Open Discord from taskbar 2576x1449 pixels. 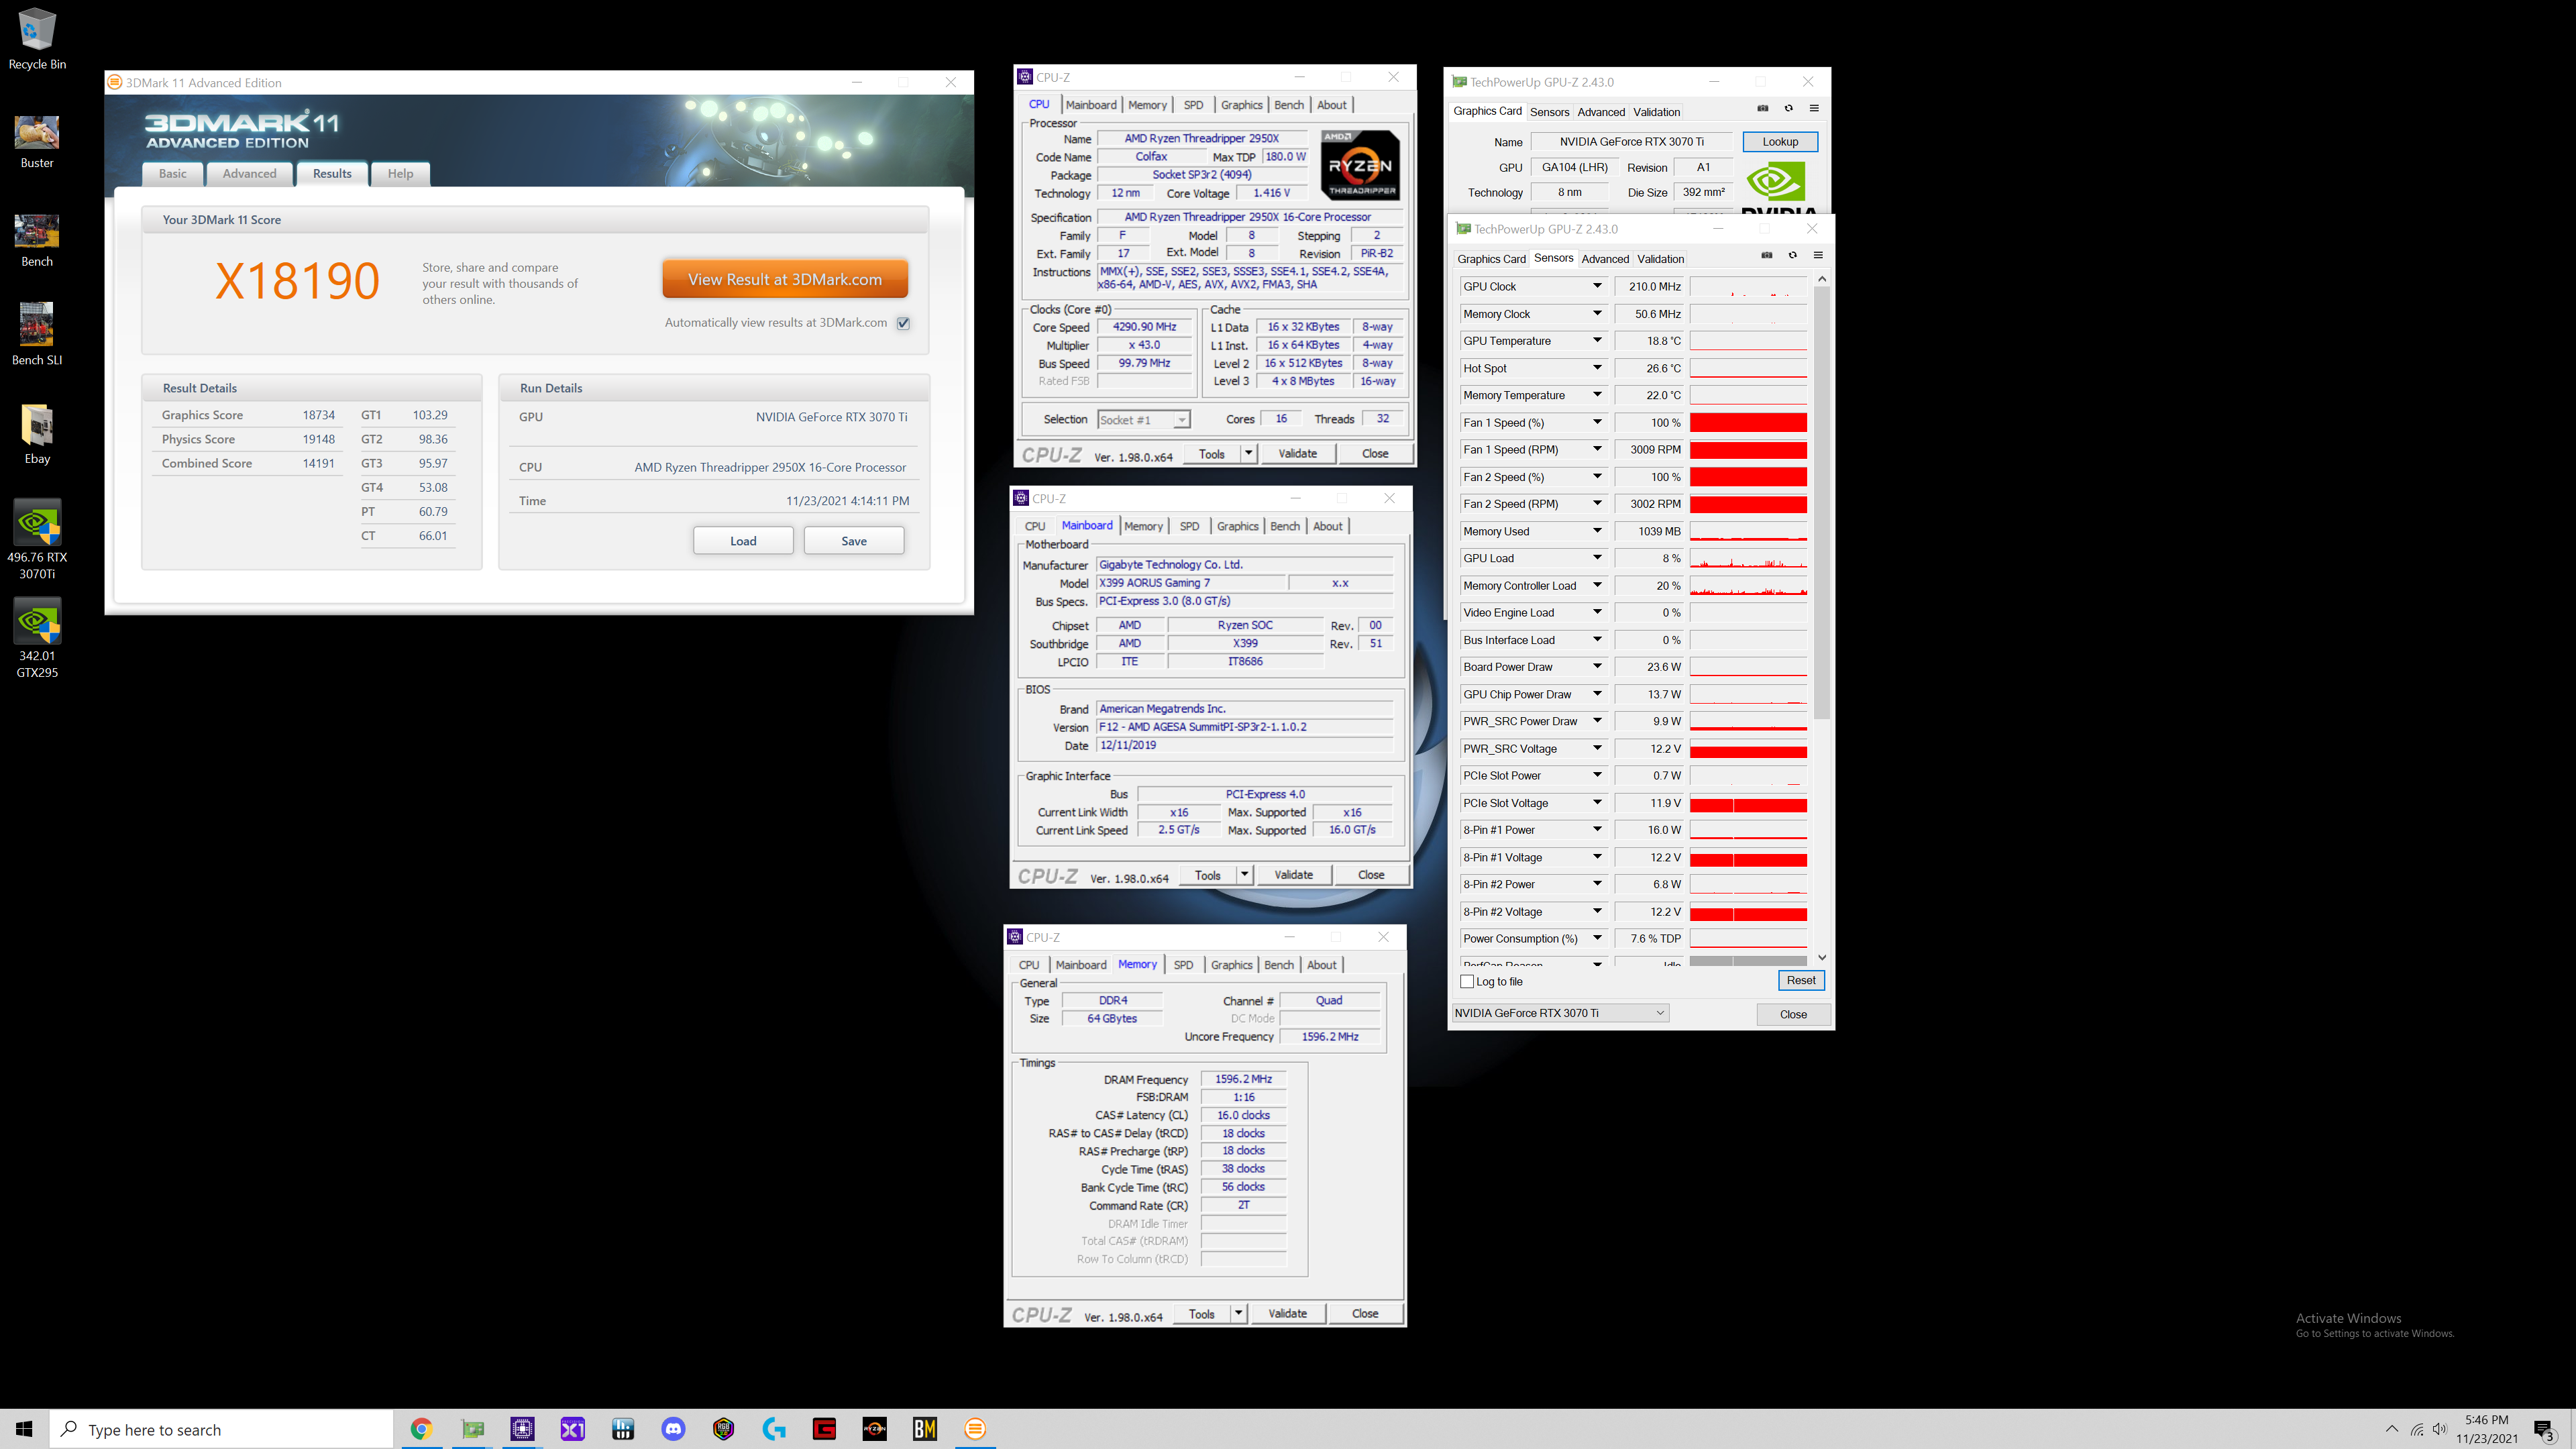click(x=673, y=1429)
